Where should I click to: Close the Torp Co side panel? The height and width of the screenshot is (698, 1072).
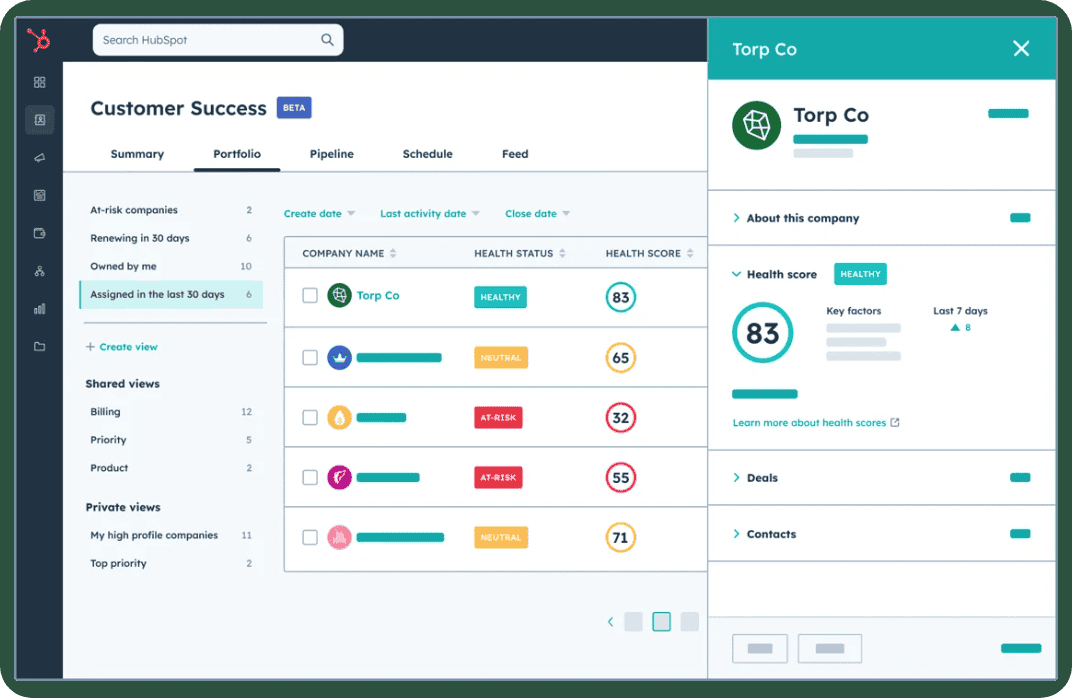1021,49
